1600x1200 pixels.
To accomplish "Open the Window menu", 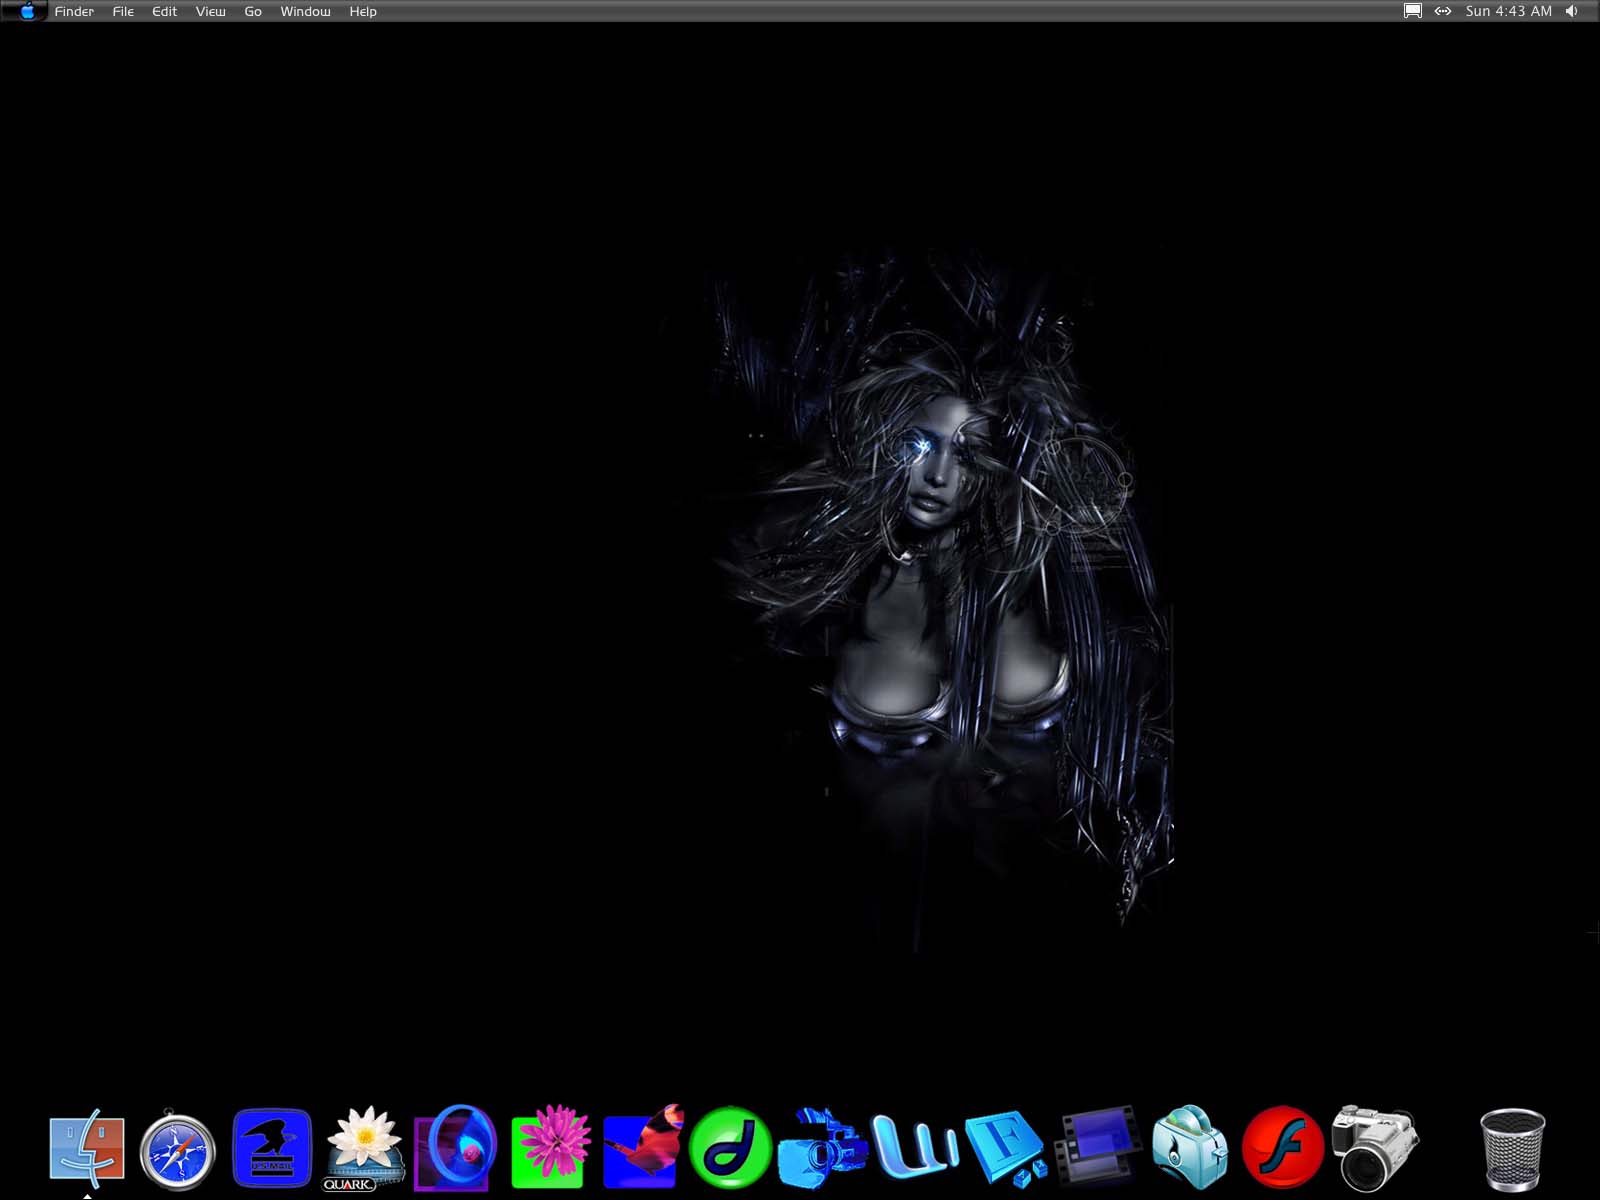I will click(305, 11).
